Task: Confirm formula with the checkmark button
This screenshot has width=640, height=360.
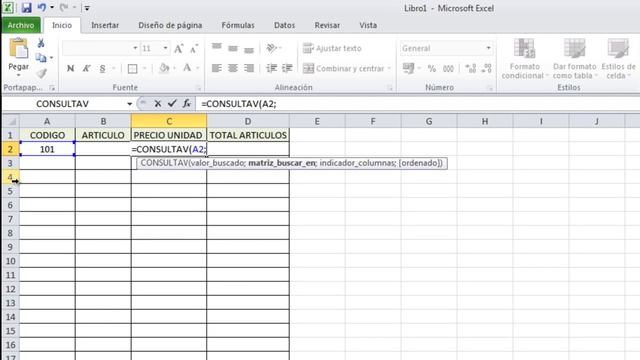Action: (x=172, y=104)
